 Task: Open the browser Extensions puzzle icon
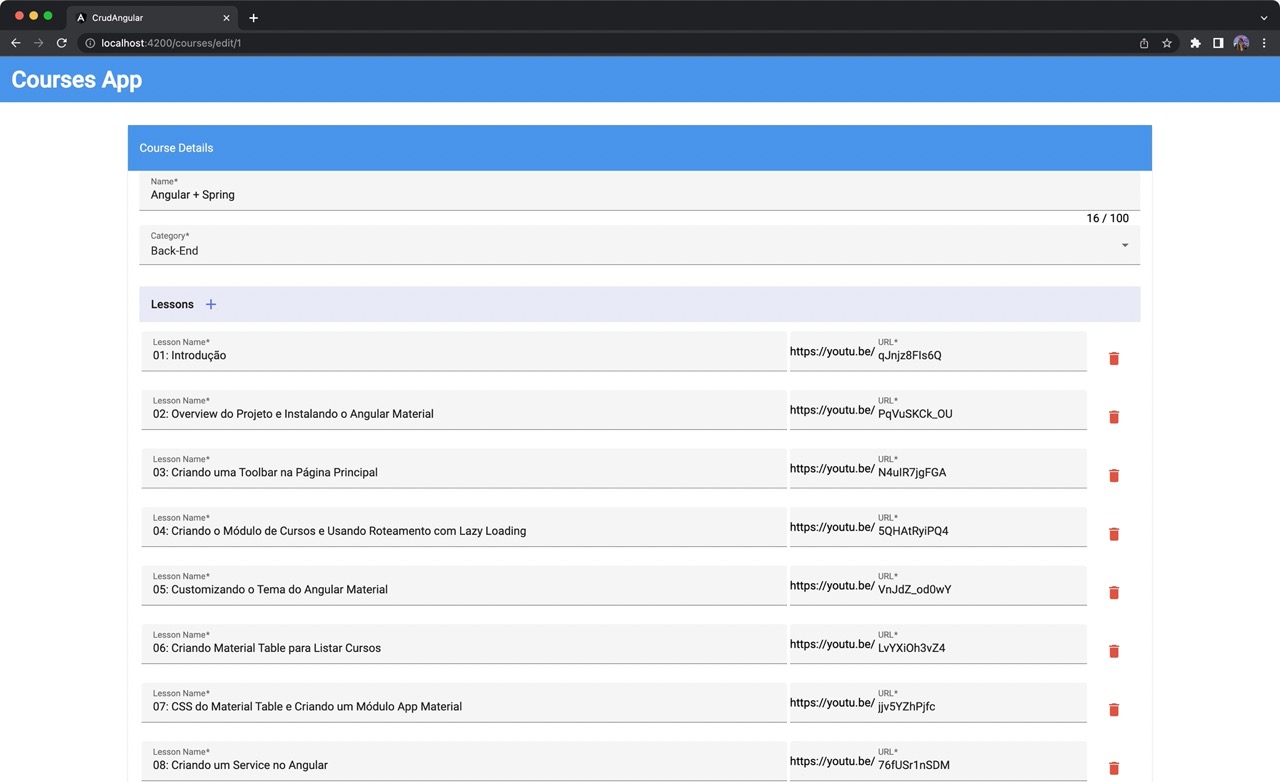(x=1195, y=43)
